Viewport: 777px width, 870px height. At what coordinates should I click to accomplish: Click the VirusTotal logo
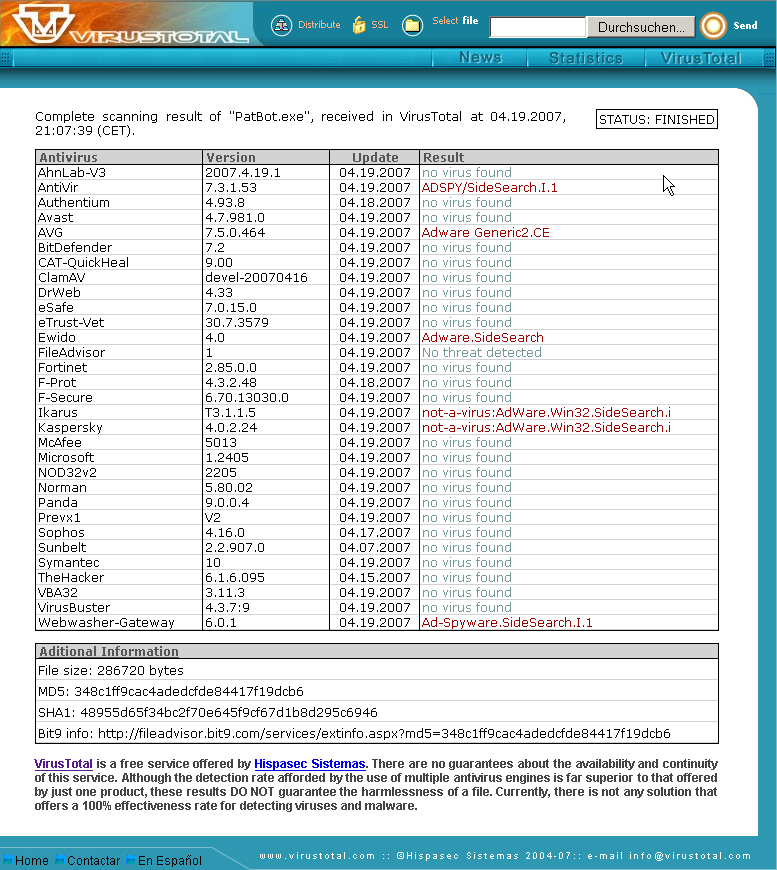[130, 24]
